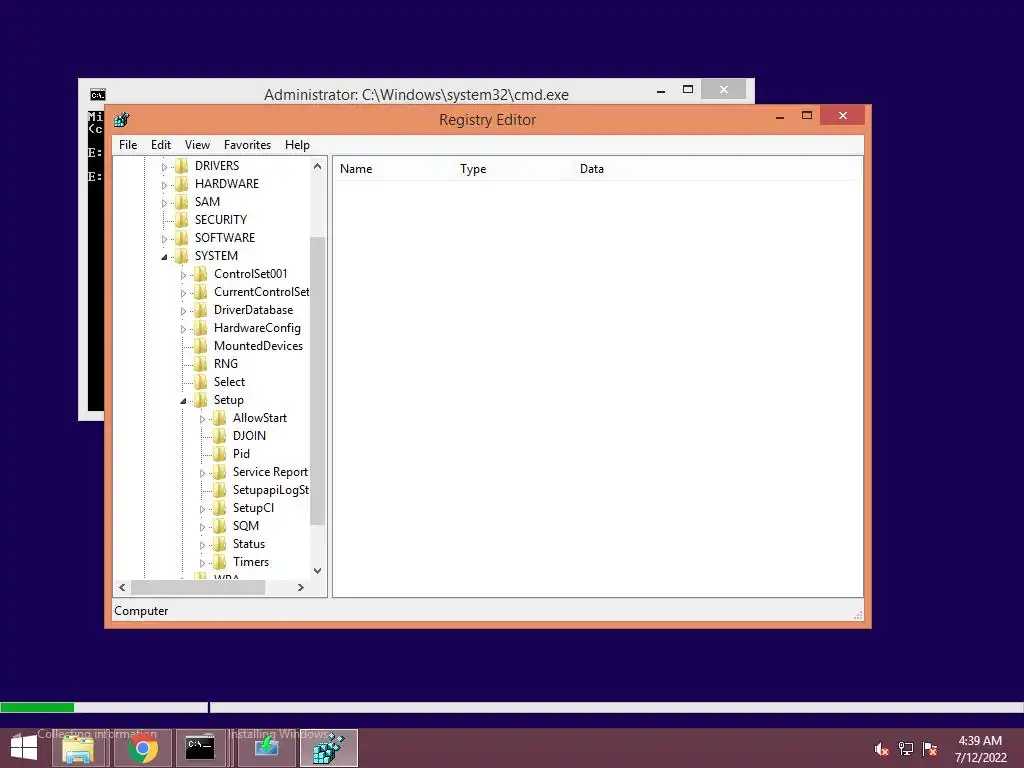Open File Explorer from the taskbar
This screenshot has width=1024, height=768.
click(x=78, y=748)
